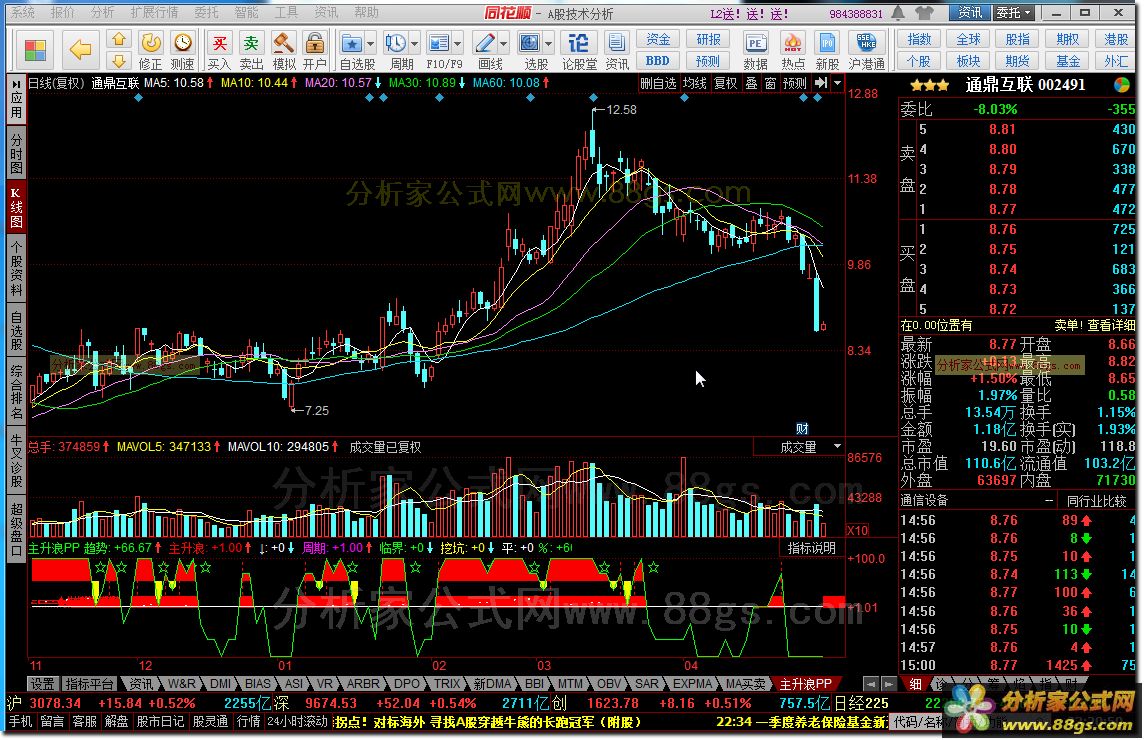The height and width of the screenshot is (740, 1144).
Task: Toggle the arrow-to-bar button after 预测
Action: (x=821, y=83)
